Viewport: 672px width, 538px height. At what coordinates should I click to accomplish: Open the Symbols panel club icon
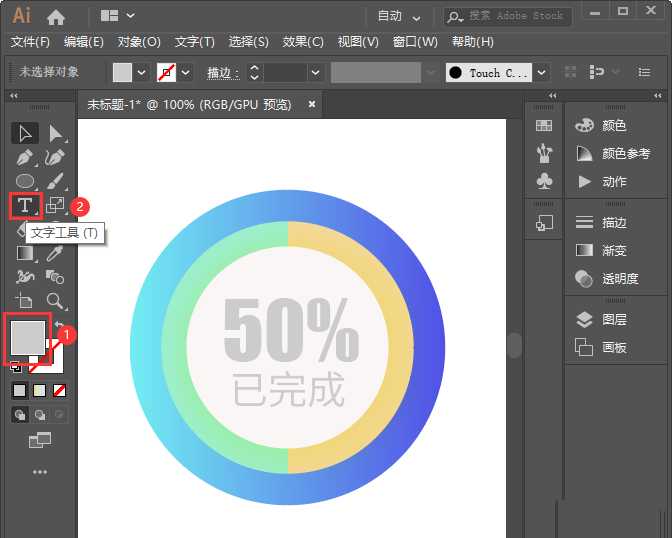click(x=544, y=181)
